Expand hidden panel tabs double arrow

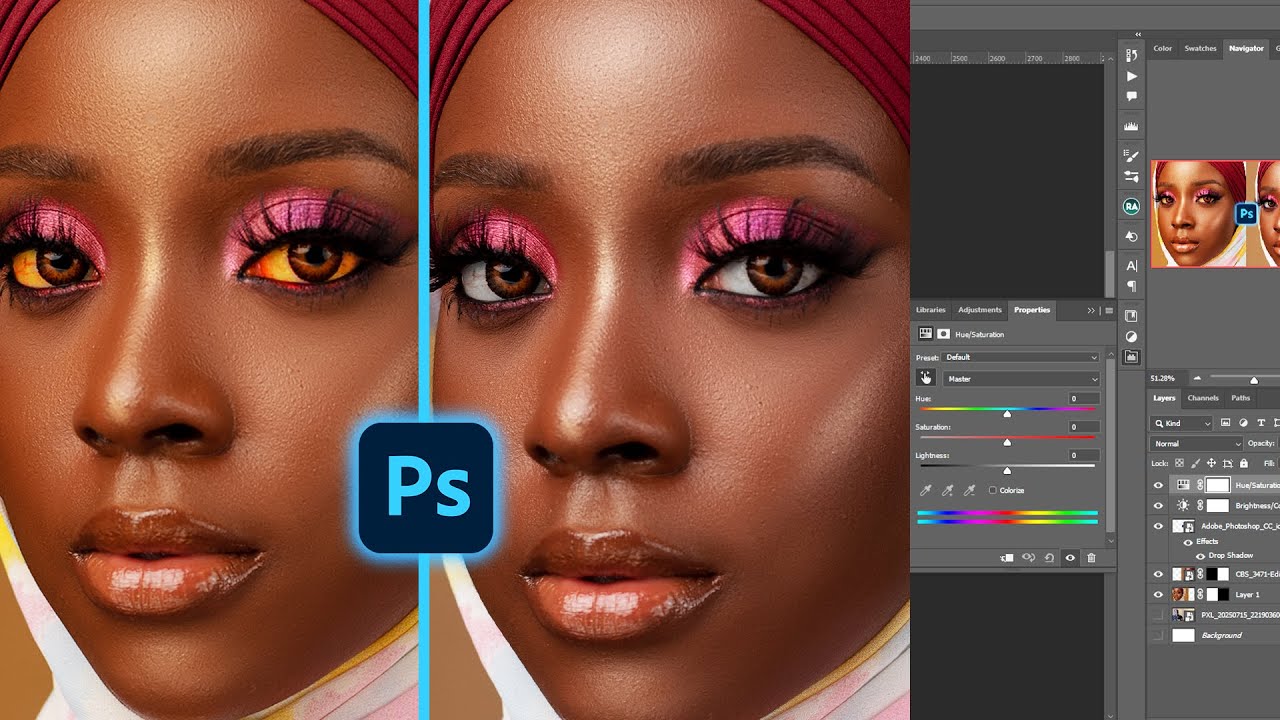click(x=1091, y=310)
